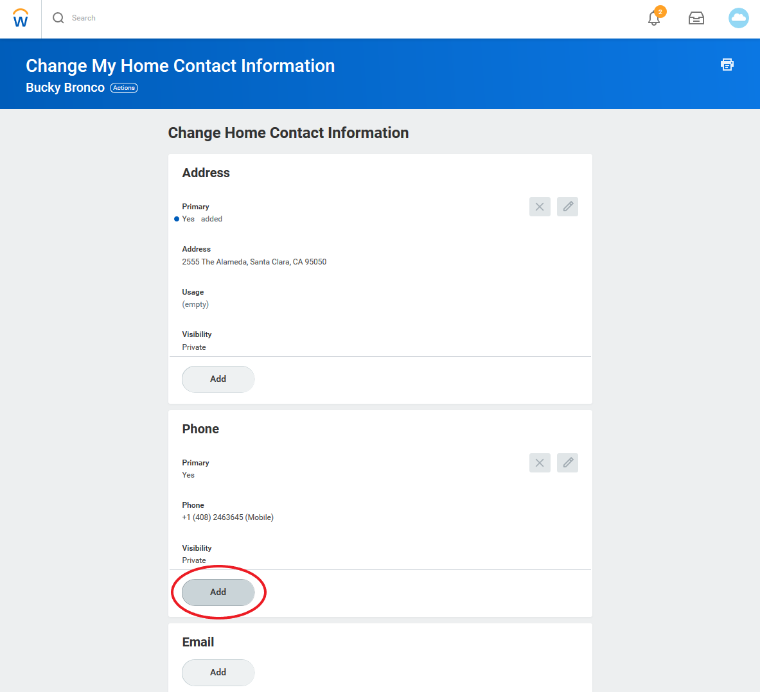Open the notifications bell
Screen dimensions: 760x692
pyautogui.click(x=655, y=18)
